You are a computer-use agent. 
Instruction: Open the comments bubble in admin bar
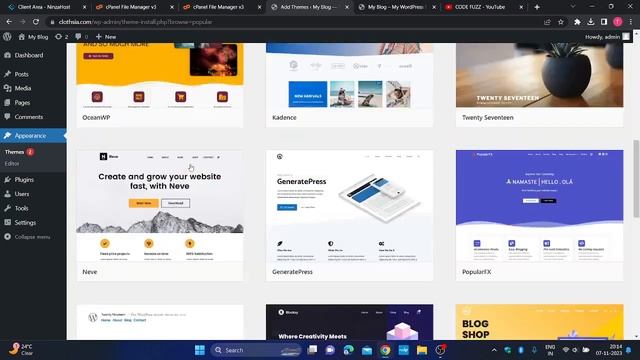(x=81, y=37)
